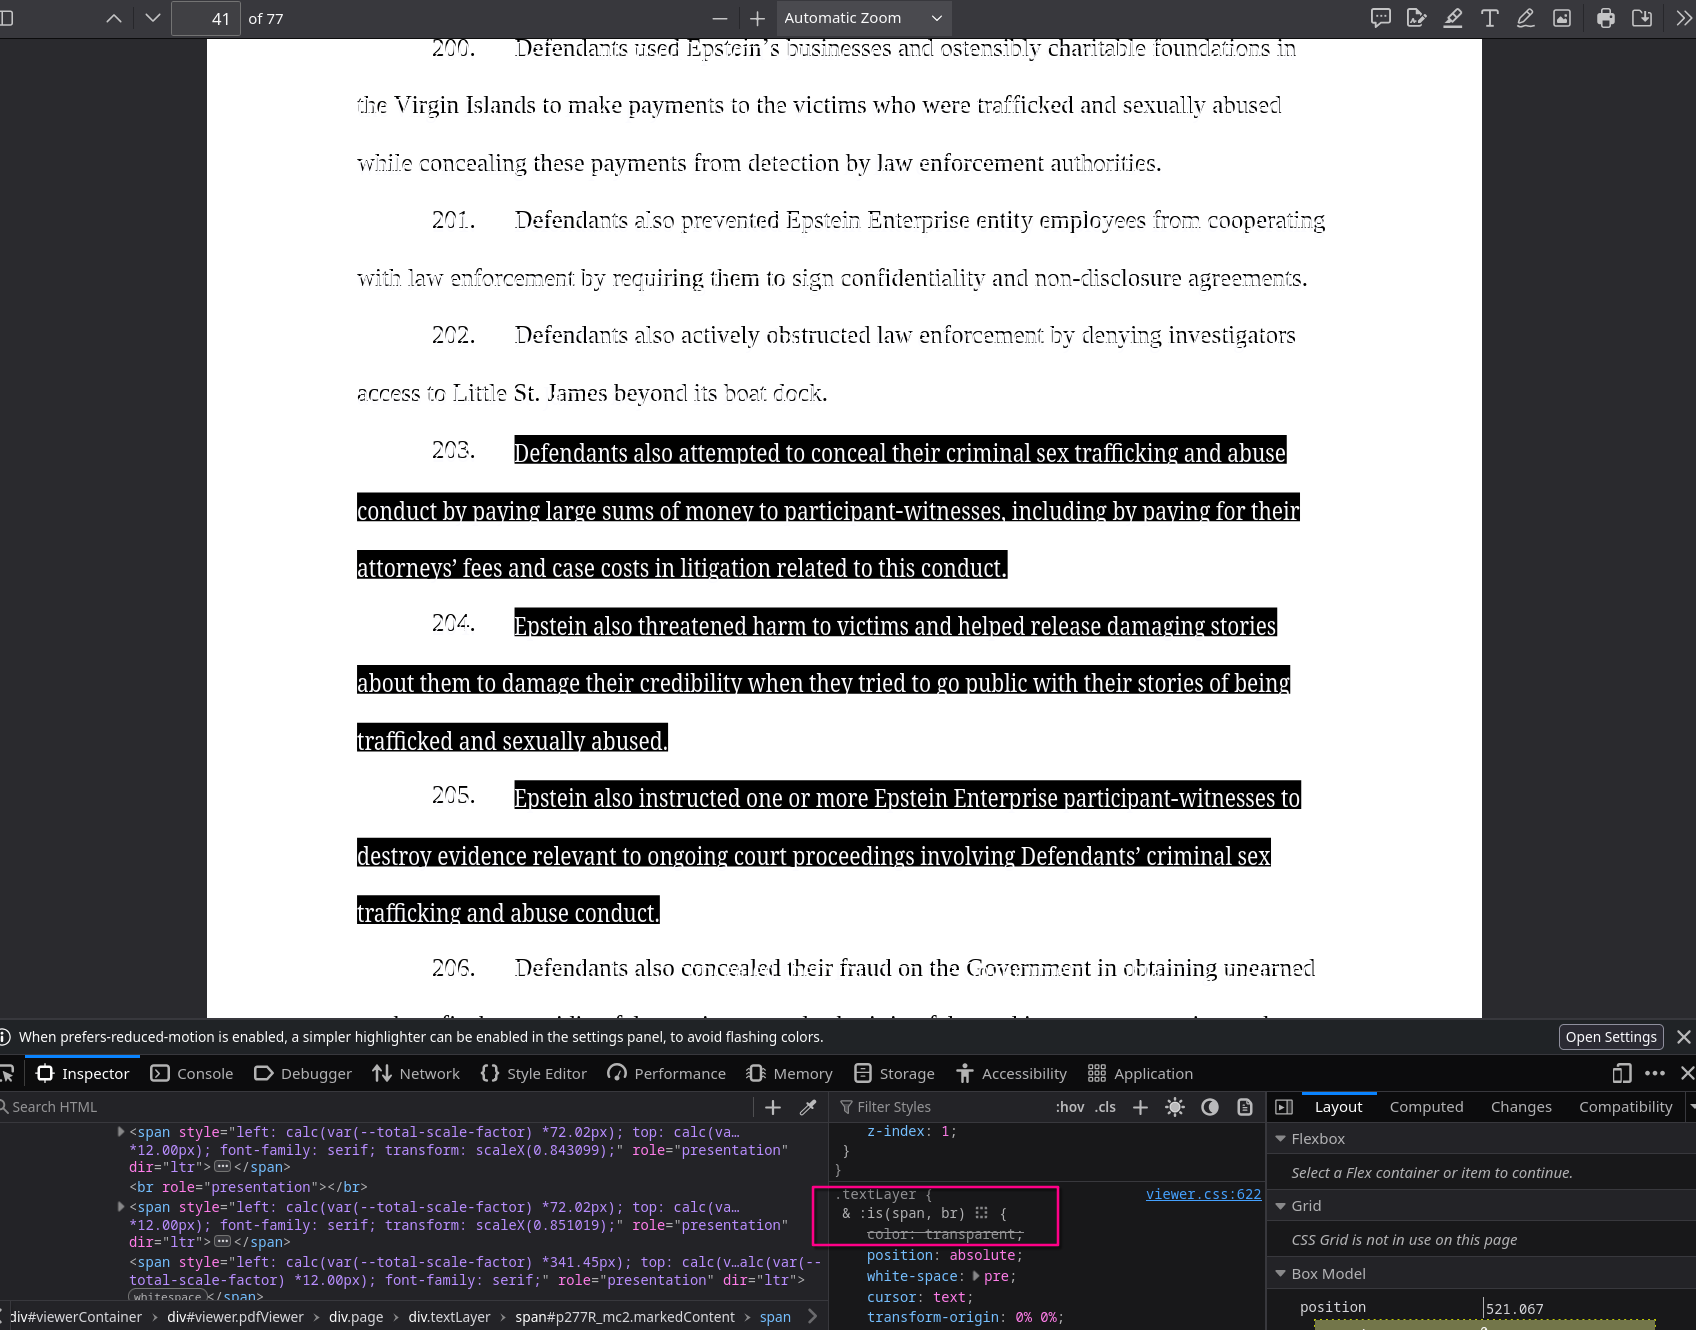
Task: Select the add image annotation tool
Action: coord(1562,18)
